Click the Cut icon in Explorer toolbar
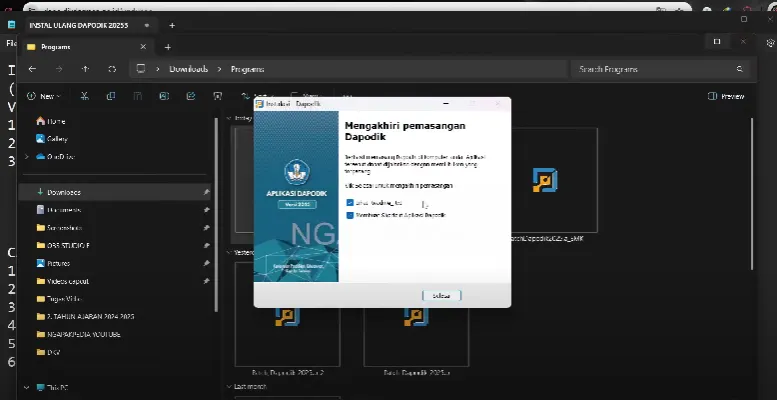The image size is (777, 400). (85, 96)
